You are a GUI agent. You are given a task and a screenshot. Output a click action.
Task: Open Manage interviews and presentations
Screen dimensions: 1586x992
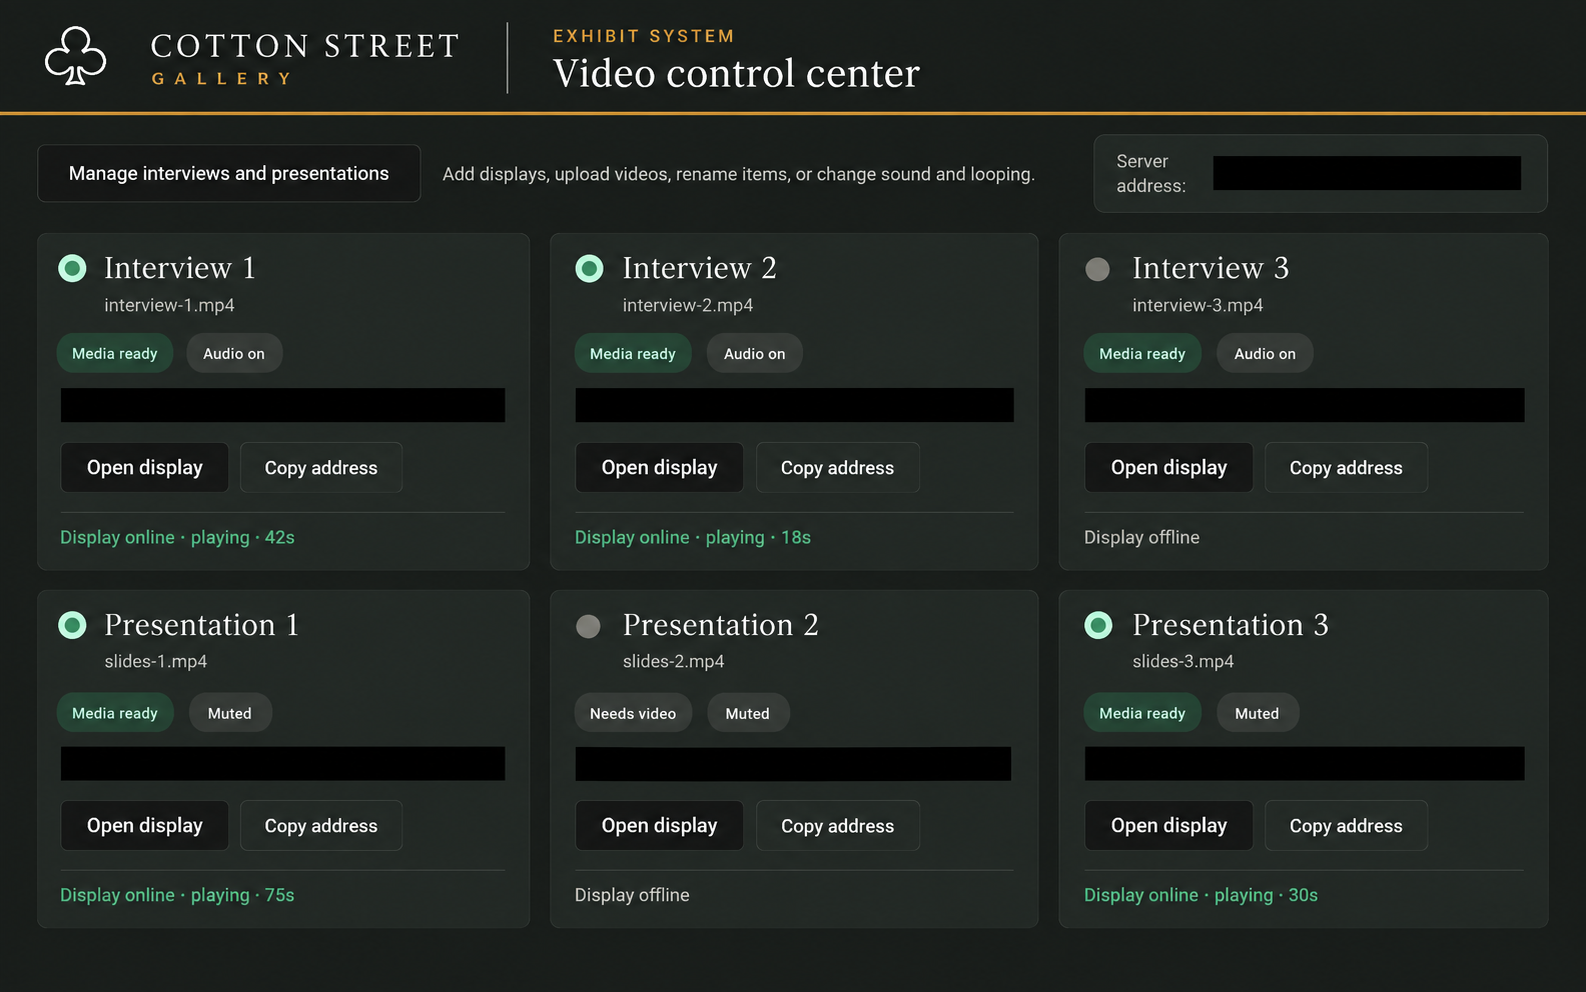point(229,173)
